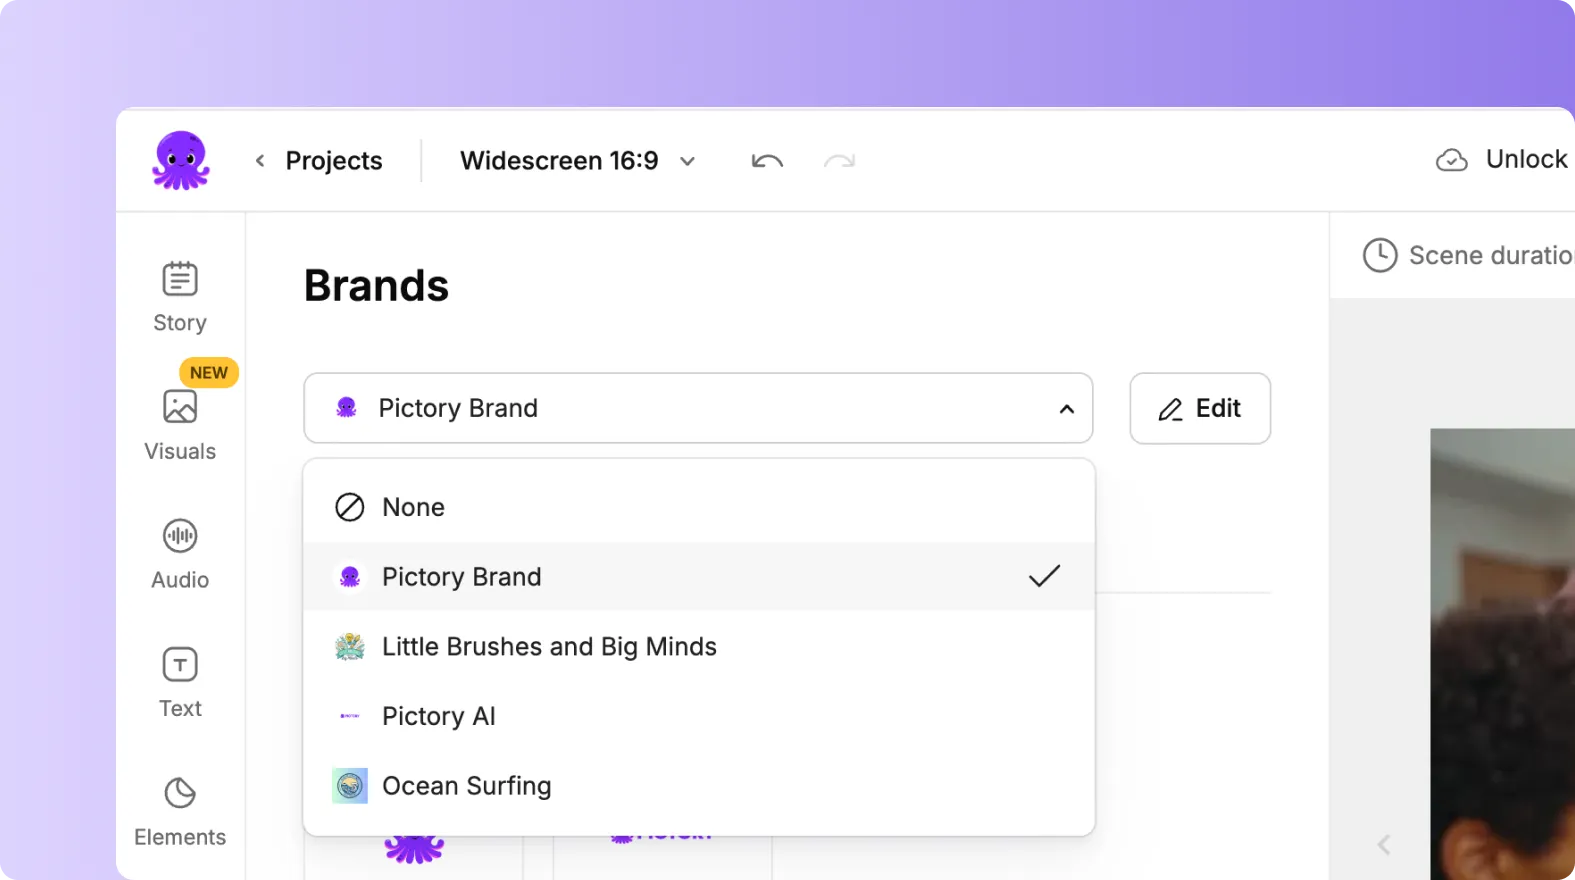Image resolution: width=1575 pixels, height=880 pixels.
Task: Go back to Projects
Action: pyautogui.click(x=320, y=161)
